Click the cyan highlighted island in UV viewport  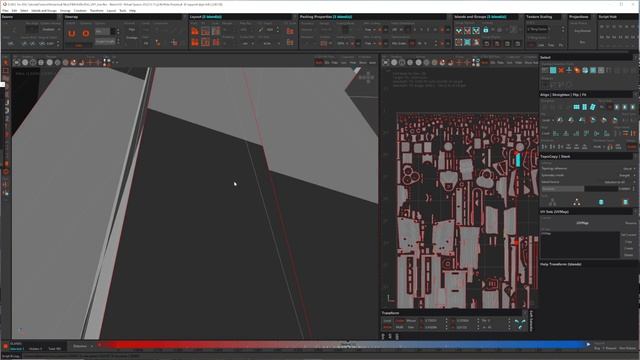(518, 160)
